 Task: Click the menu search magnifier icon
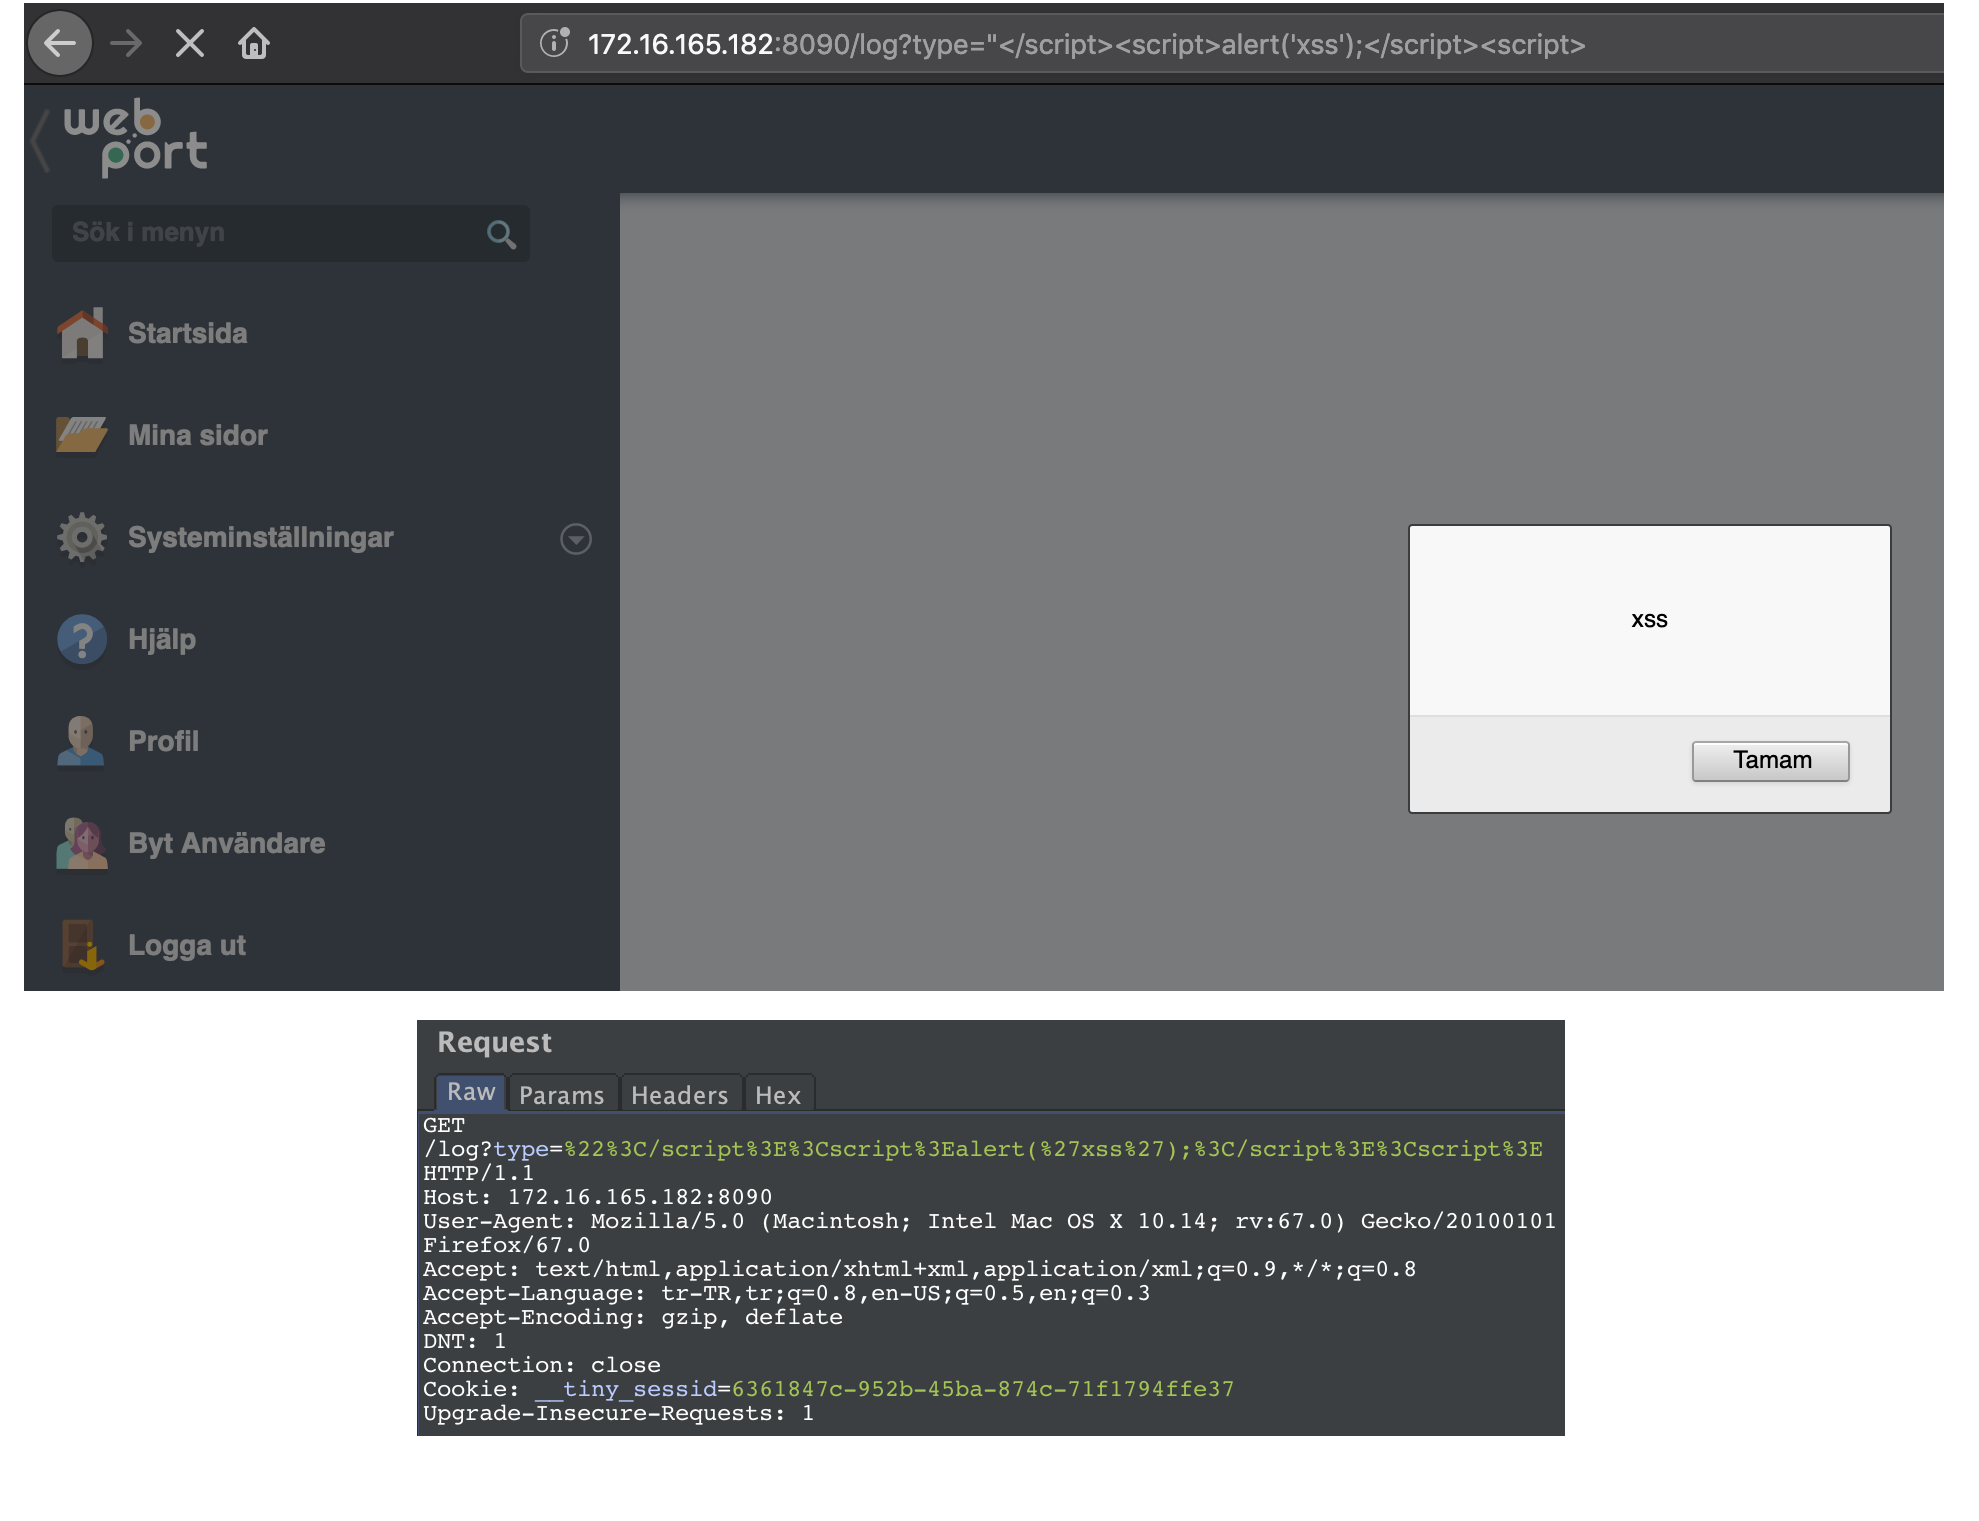(501, 235)
